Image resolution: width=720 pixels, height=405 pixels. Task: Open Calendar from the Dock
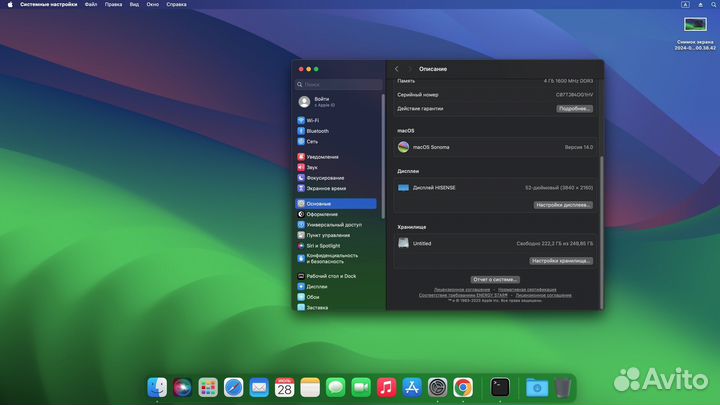tap(284, 387)
